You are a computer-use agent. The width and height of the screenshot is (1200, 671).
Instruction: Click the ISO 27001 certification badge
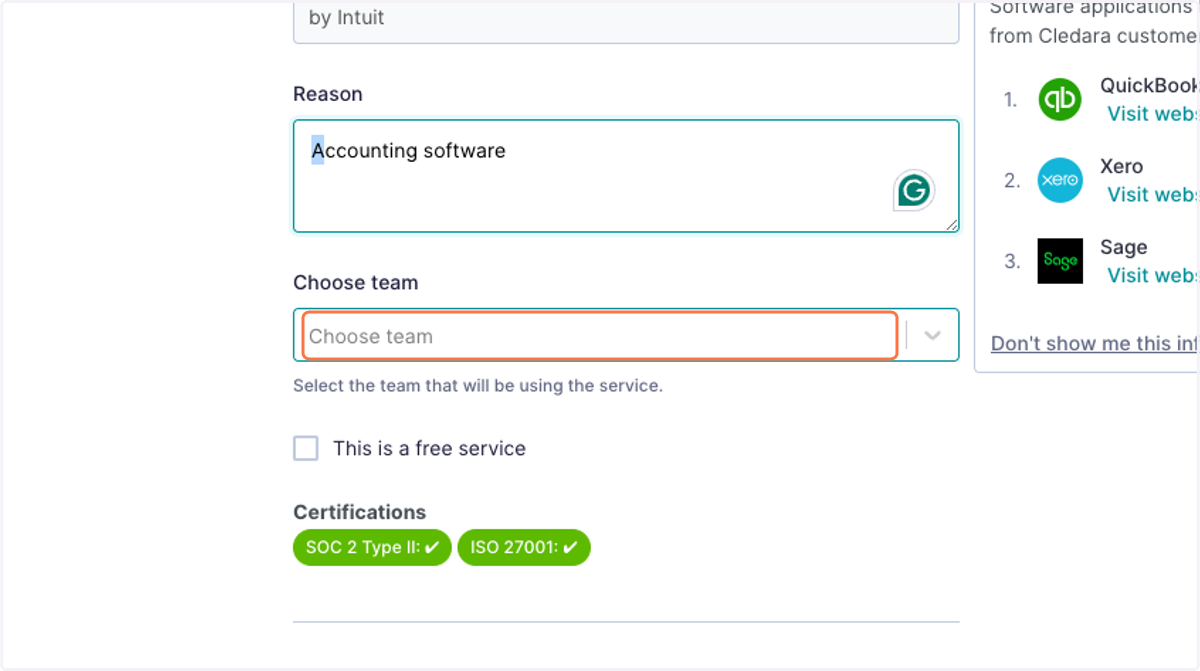click(524, 548)
